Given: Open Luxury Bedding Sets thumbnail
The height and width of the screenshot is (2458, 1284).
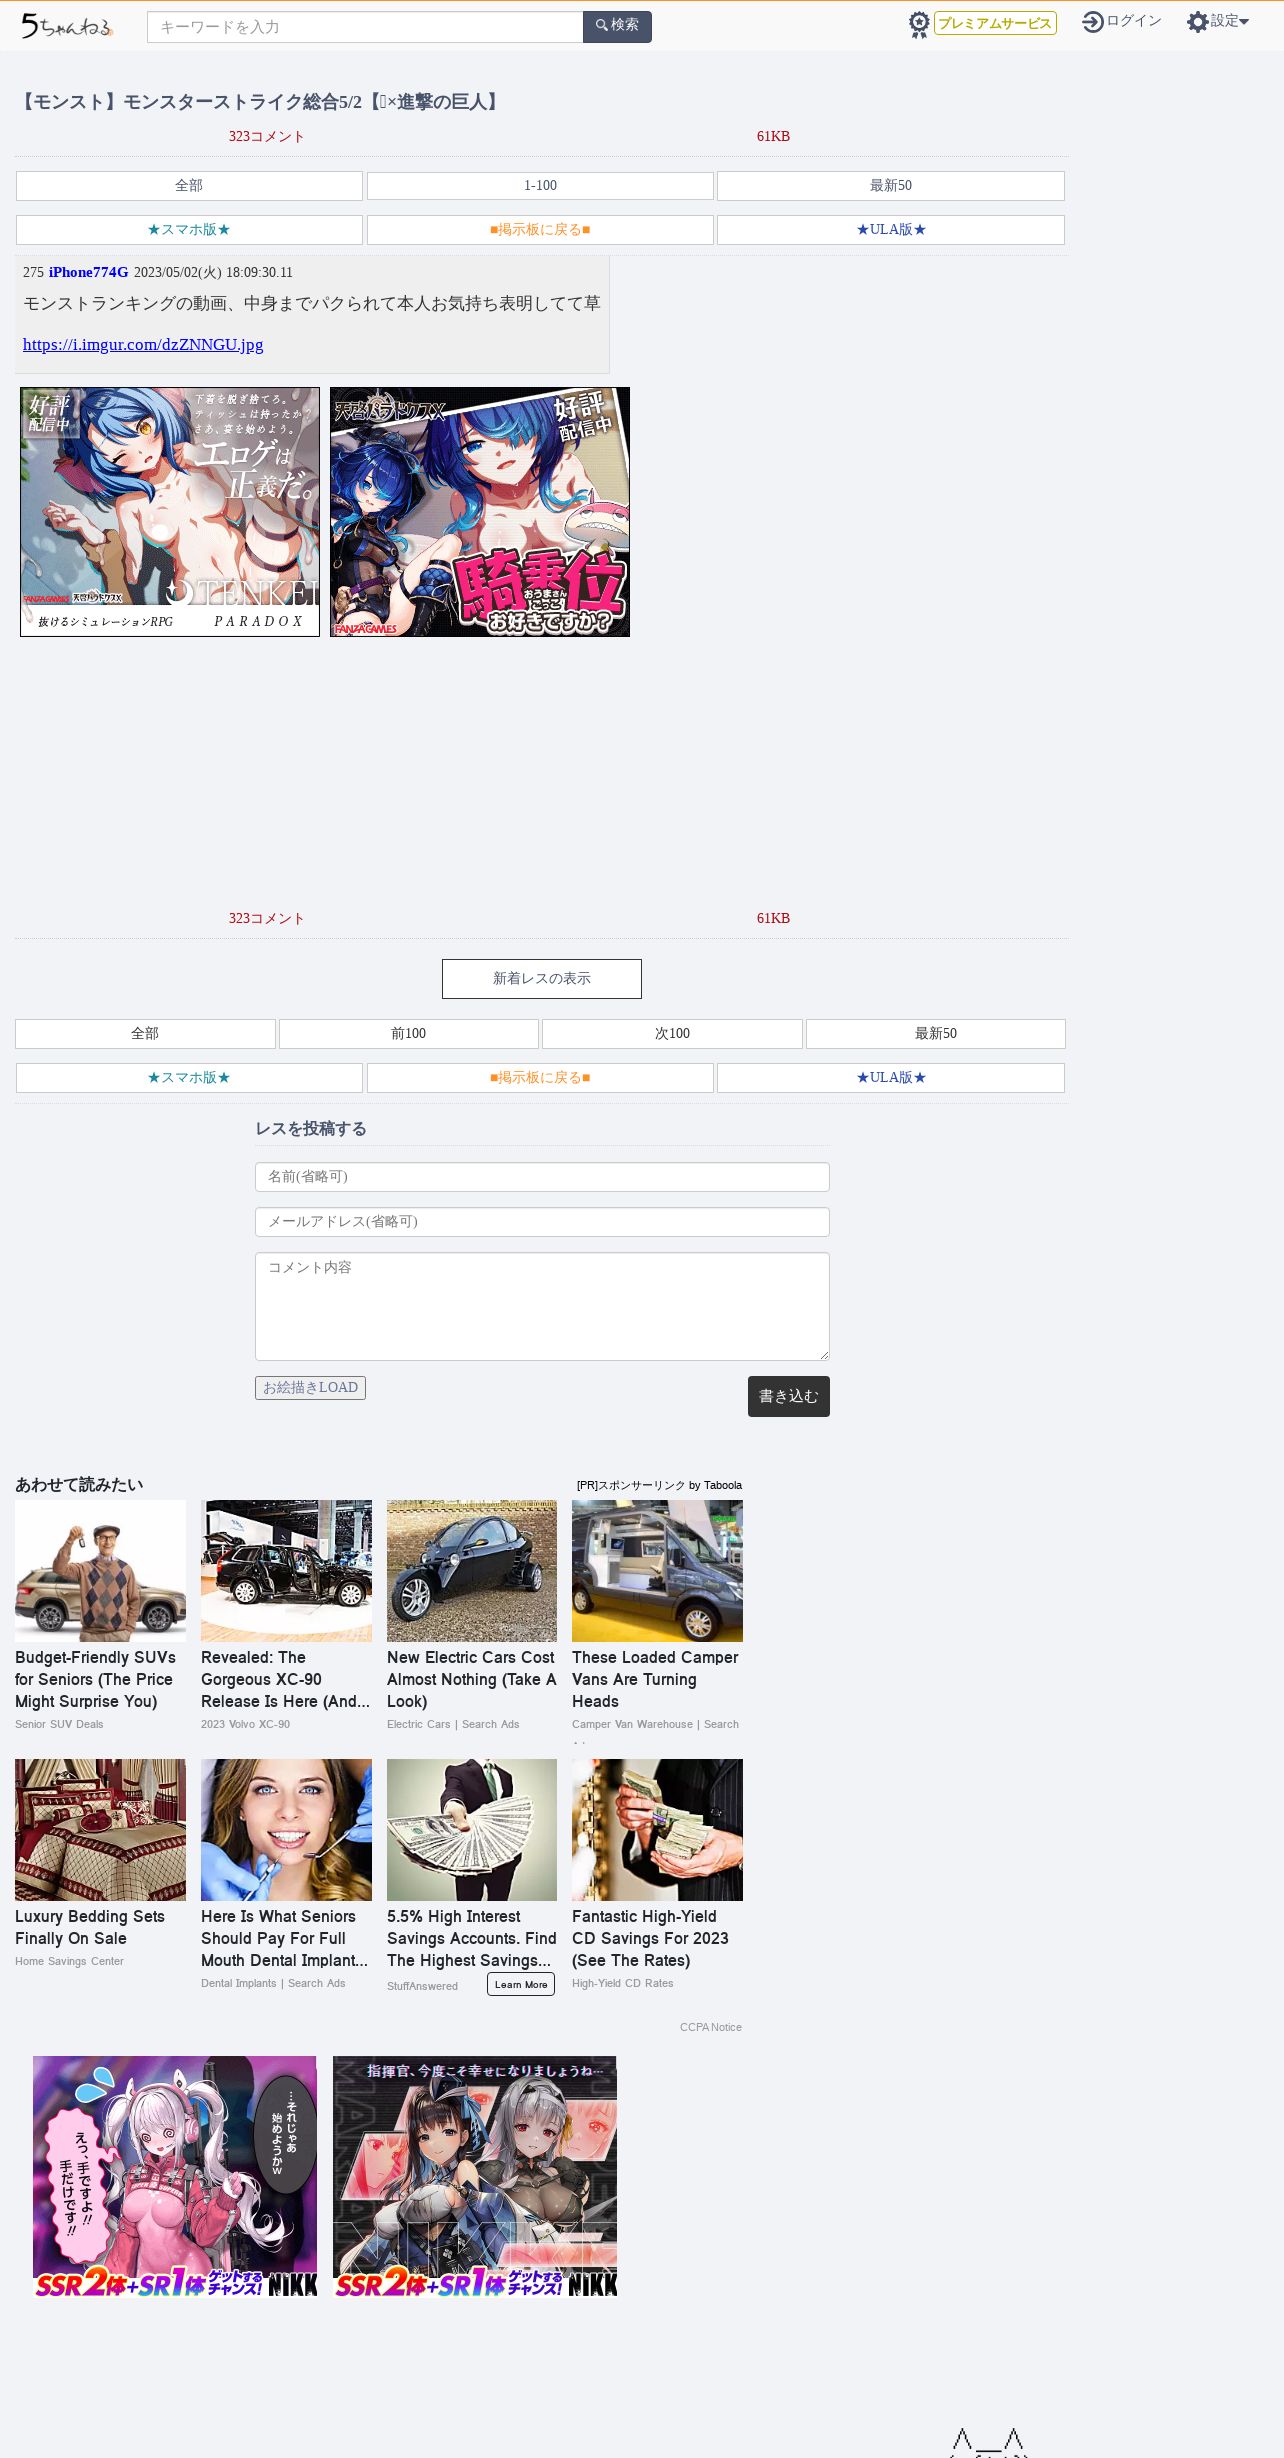Looking at the screenshot, I should click(100, 1830).
